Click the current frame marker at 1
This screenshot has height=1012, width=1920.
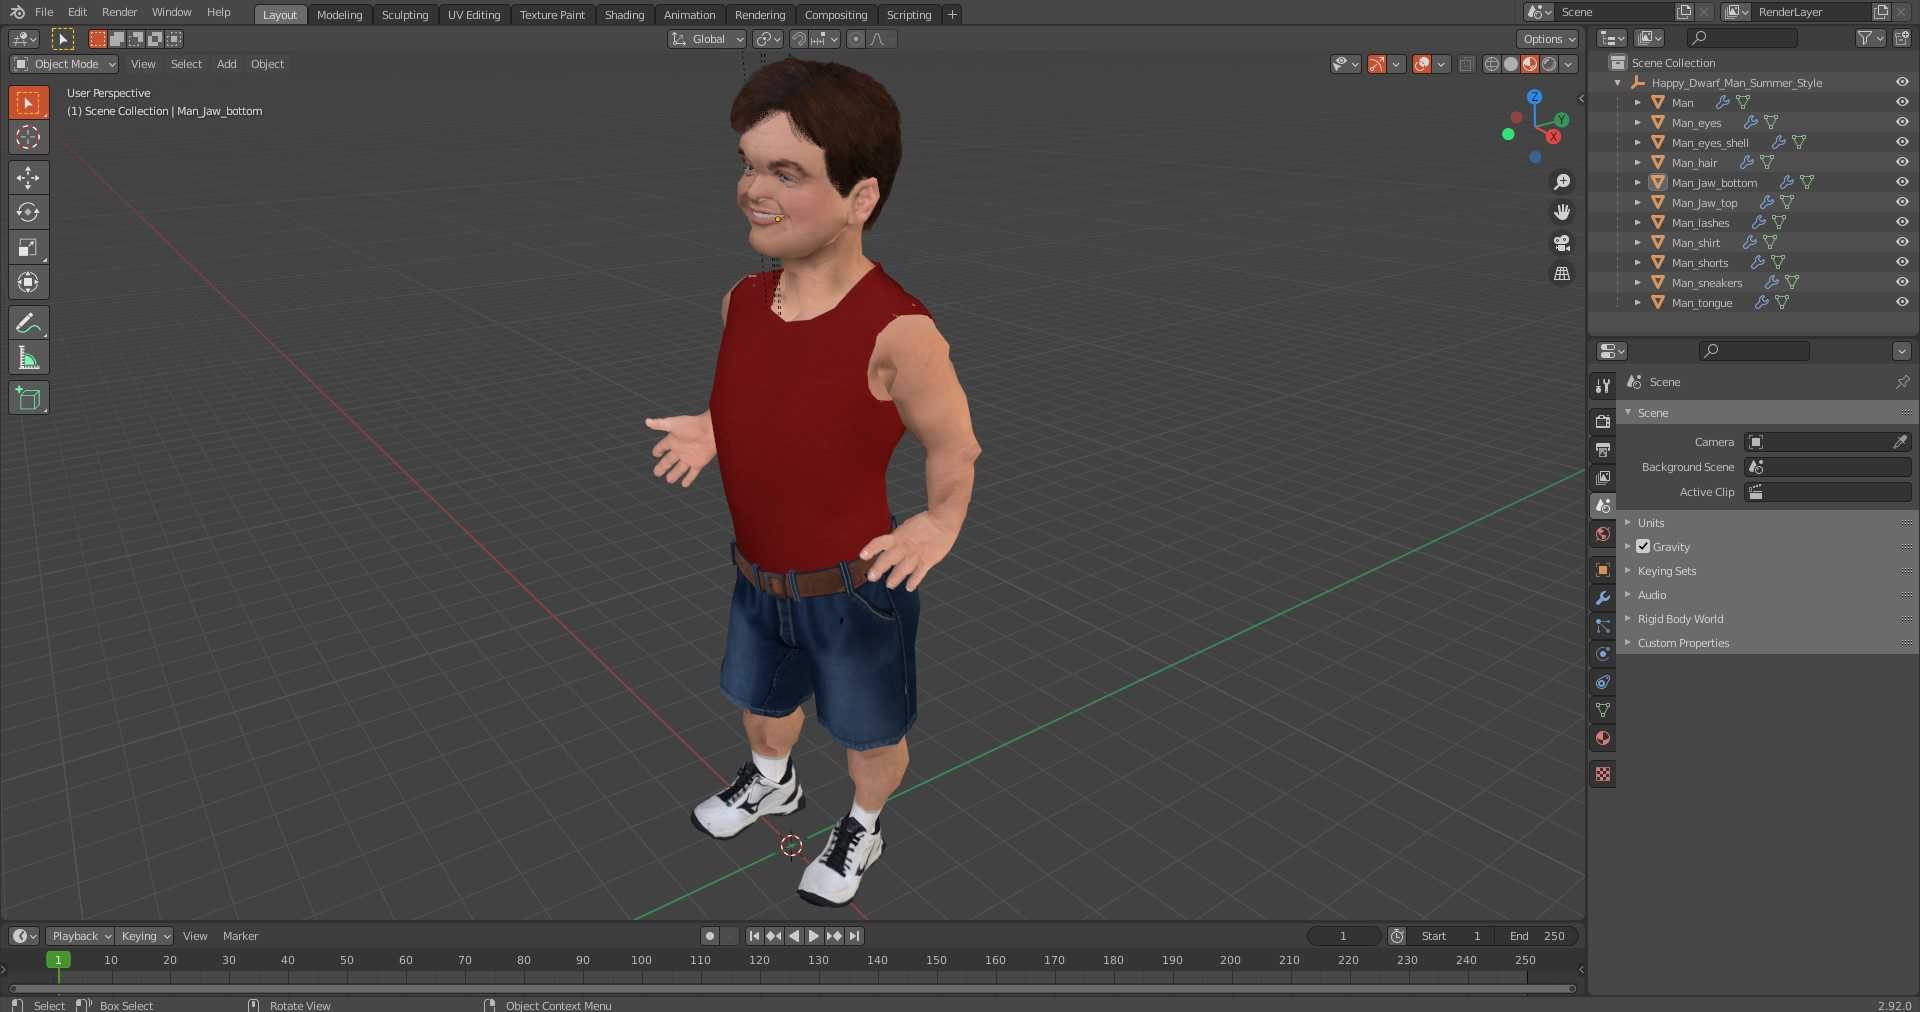pos(58,960)
